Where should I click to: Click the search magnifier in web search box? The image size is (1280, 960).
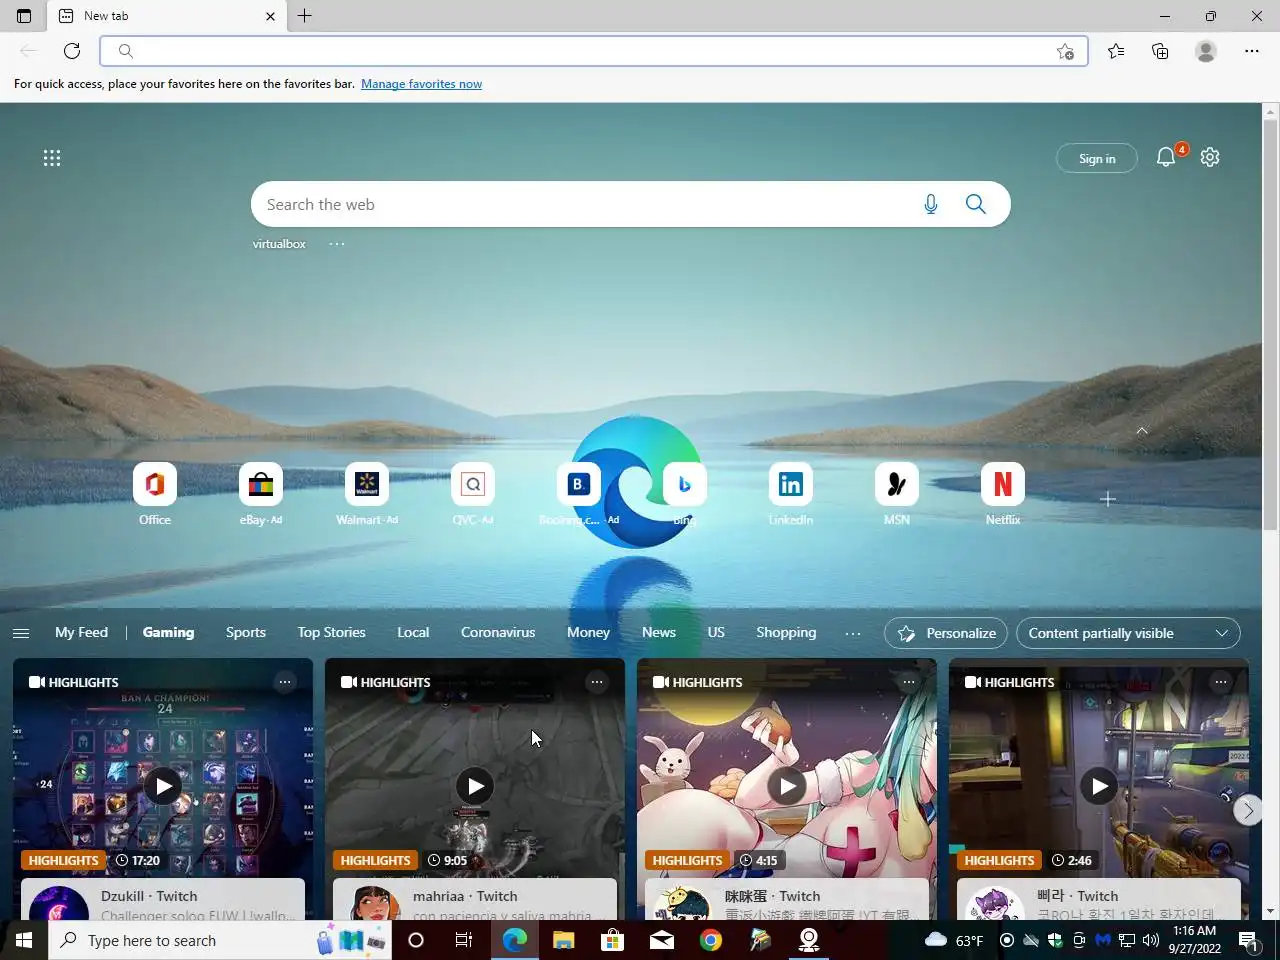tap(976, 204)
